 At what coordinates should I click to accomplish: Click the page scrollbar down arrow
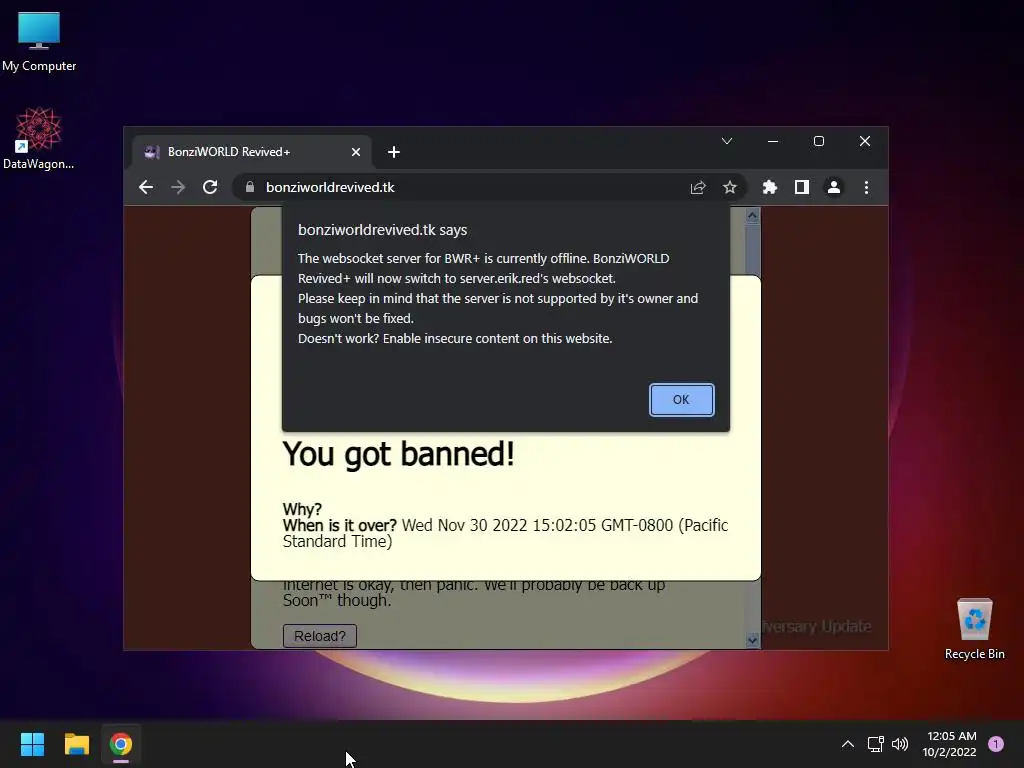point(752,641)
